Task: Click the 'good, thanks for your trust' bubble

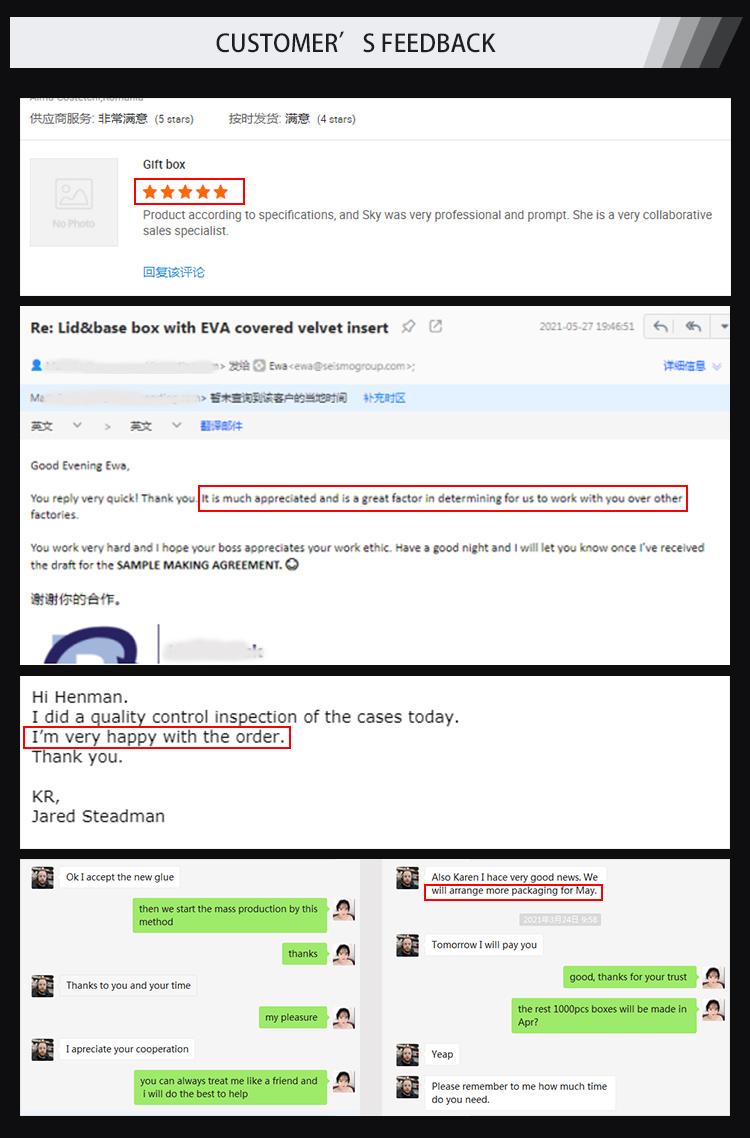Action: 628,977
